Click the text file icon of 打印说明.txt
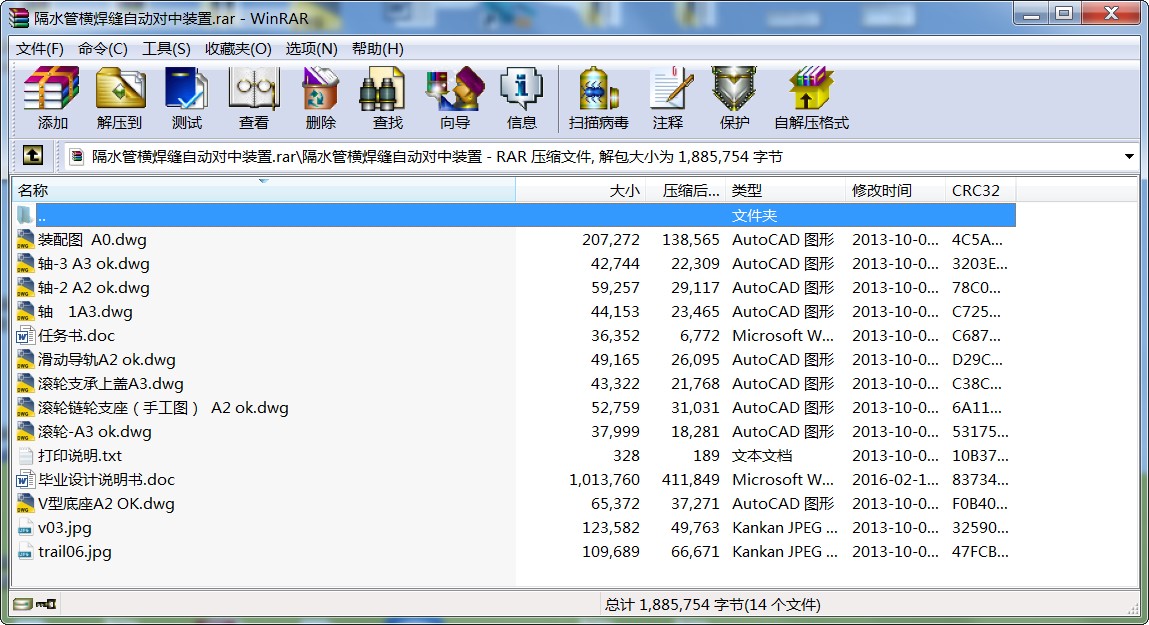The height and width of the screenshot is (625, 1149). [26, 456]
